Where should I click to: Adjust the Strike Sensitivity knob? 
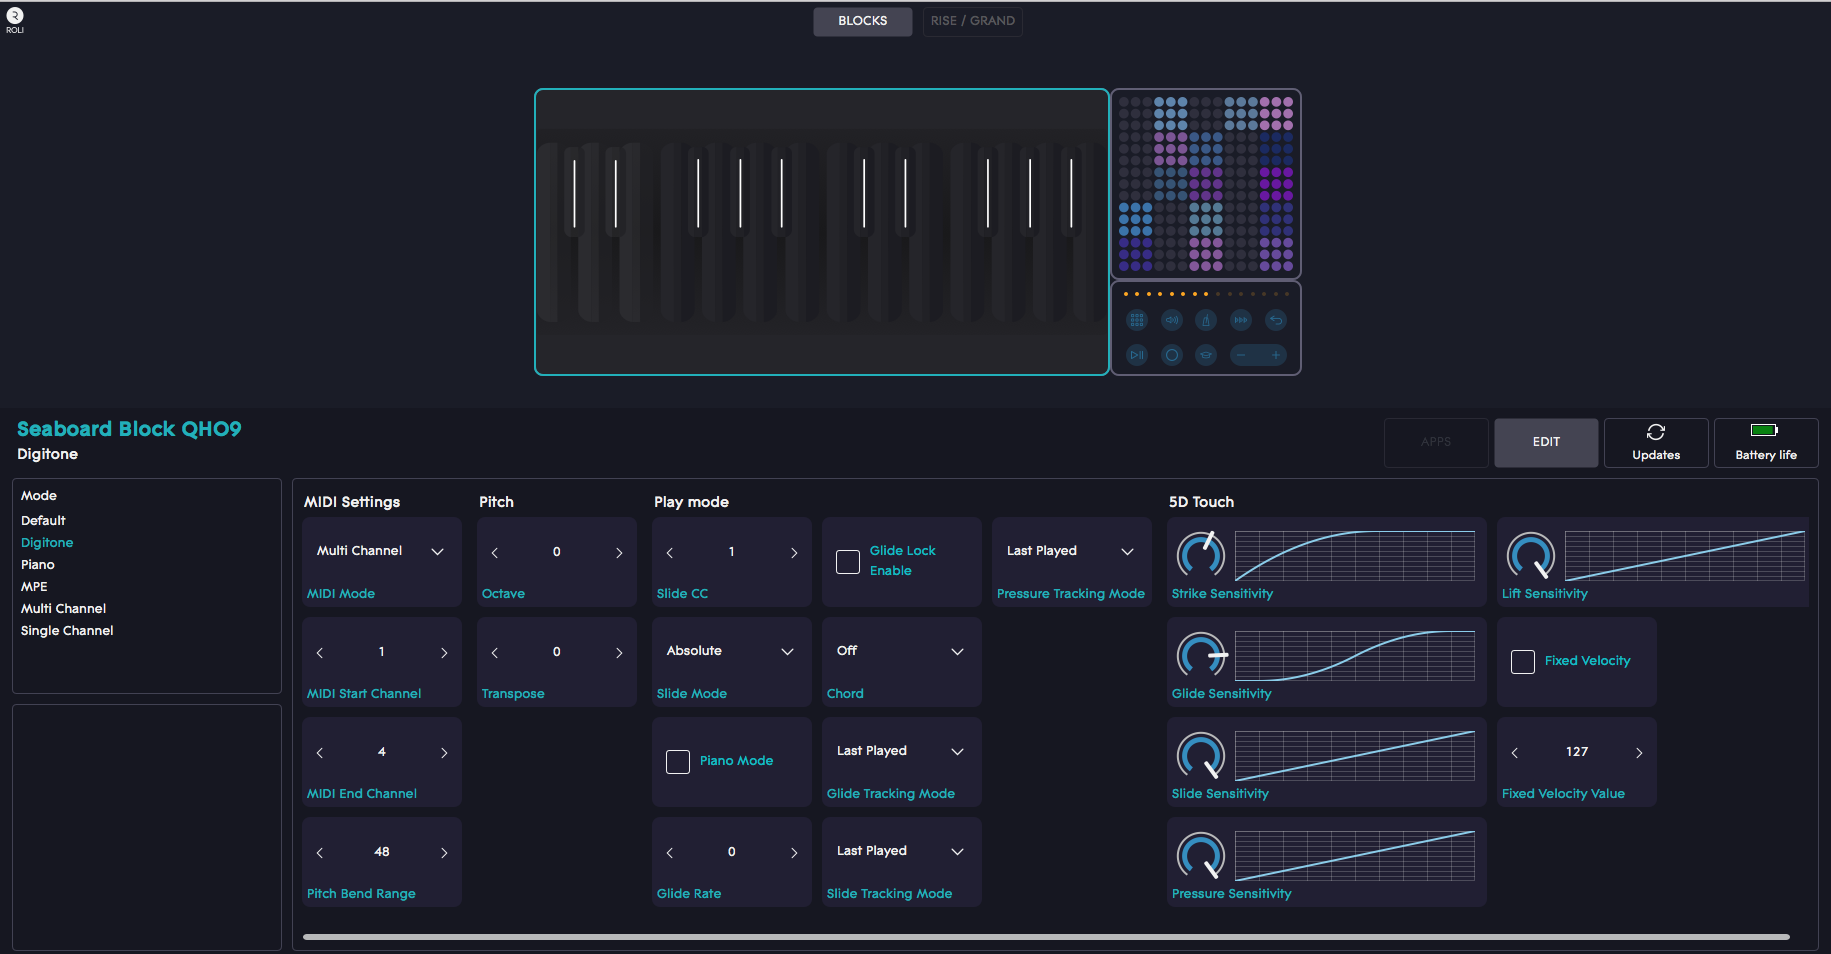tap(1201, 555)
